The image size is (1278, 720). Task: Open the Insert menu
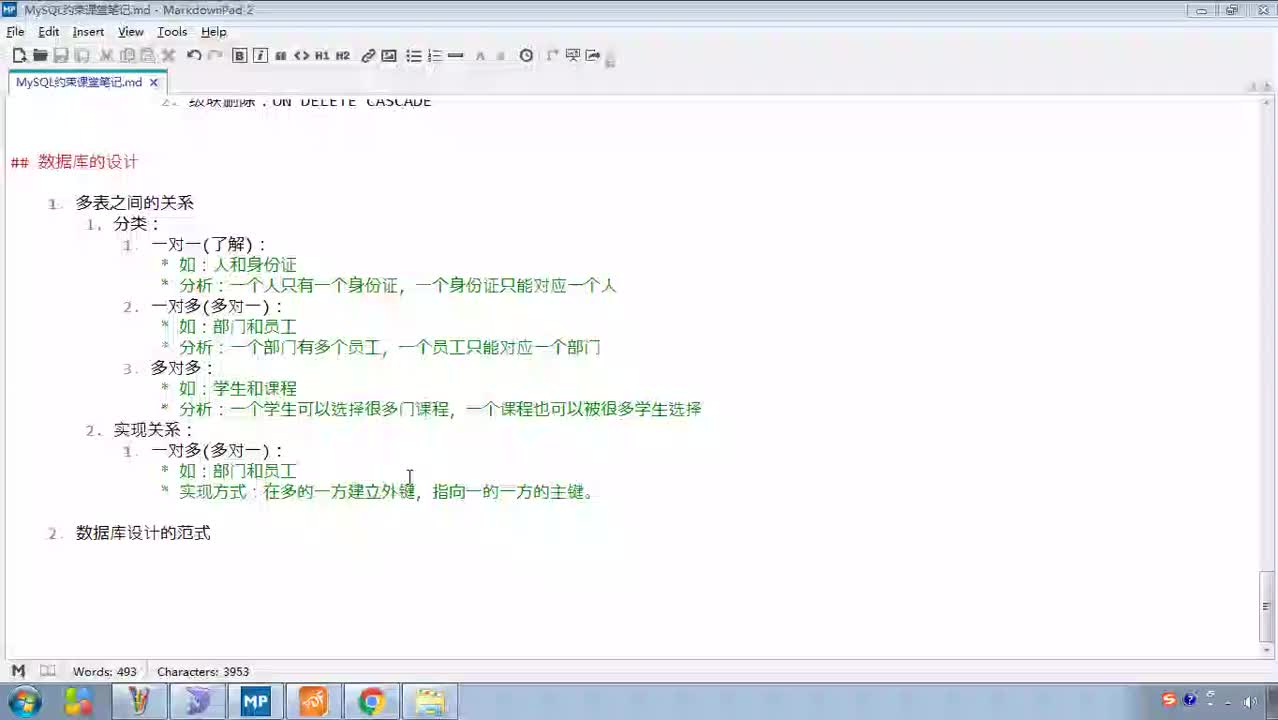pyautogui.click(x=88, y=32)
